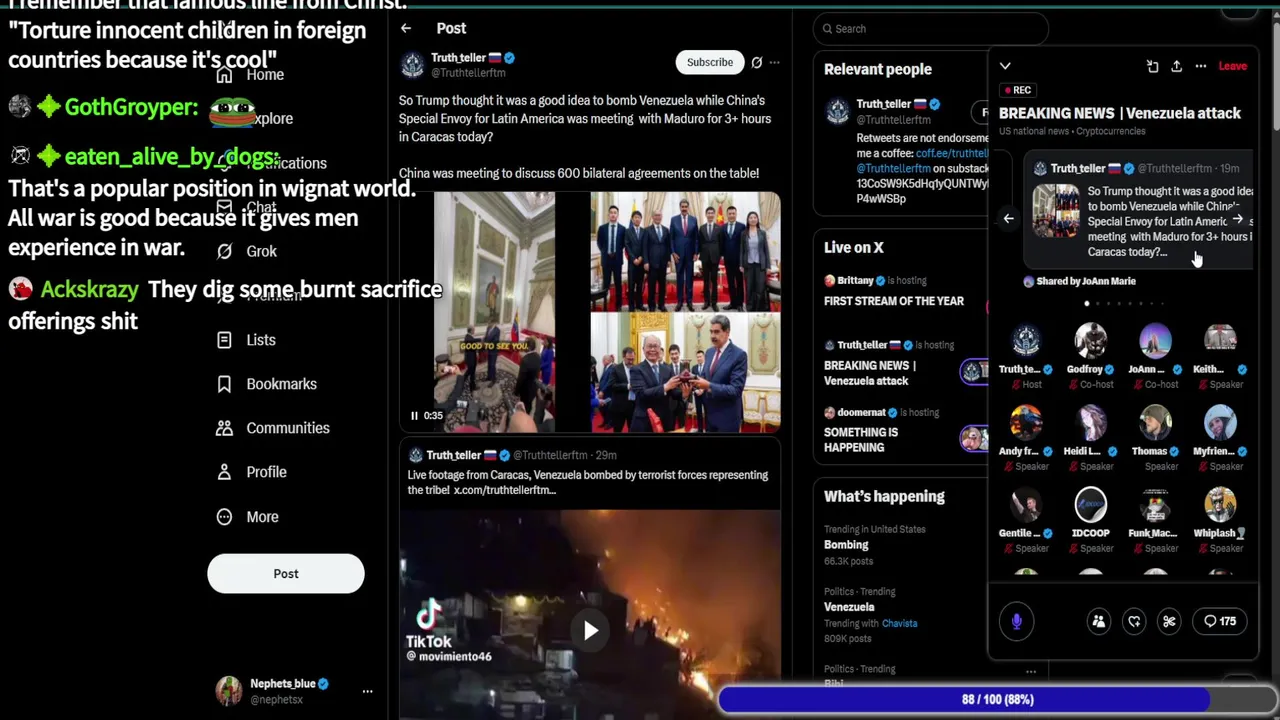Open BREAKING NEWS Venezuela attack live listing

pos(870,373)
